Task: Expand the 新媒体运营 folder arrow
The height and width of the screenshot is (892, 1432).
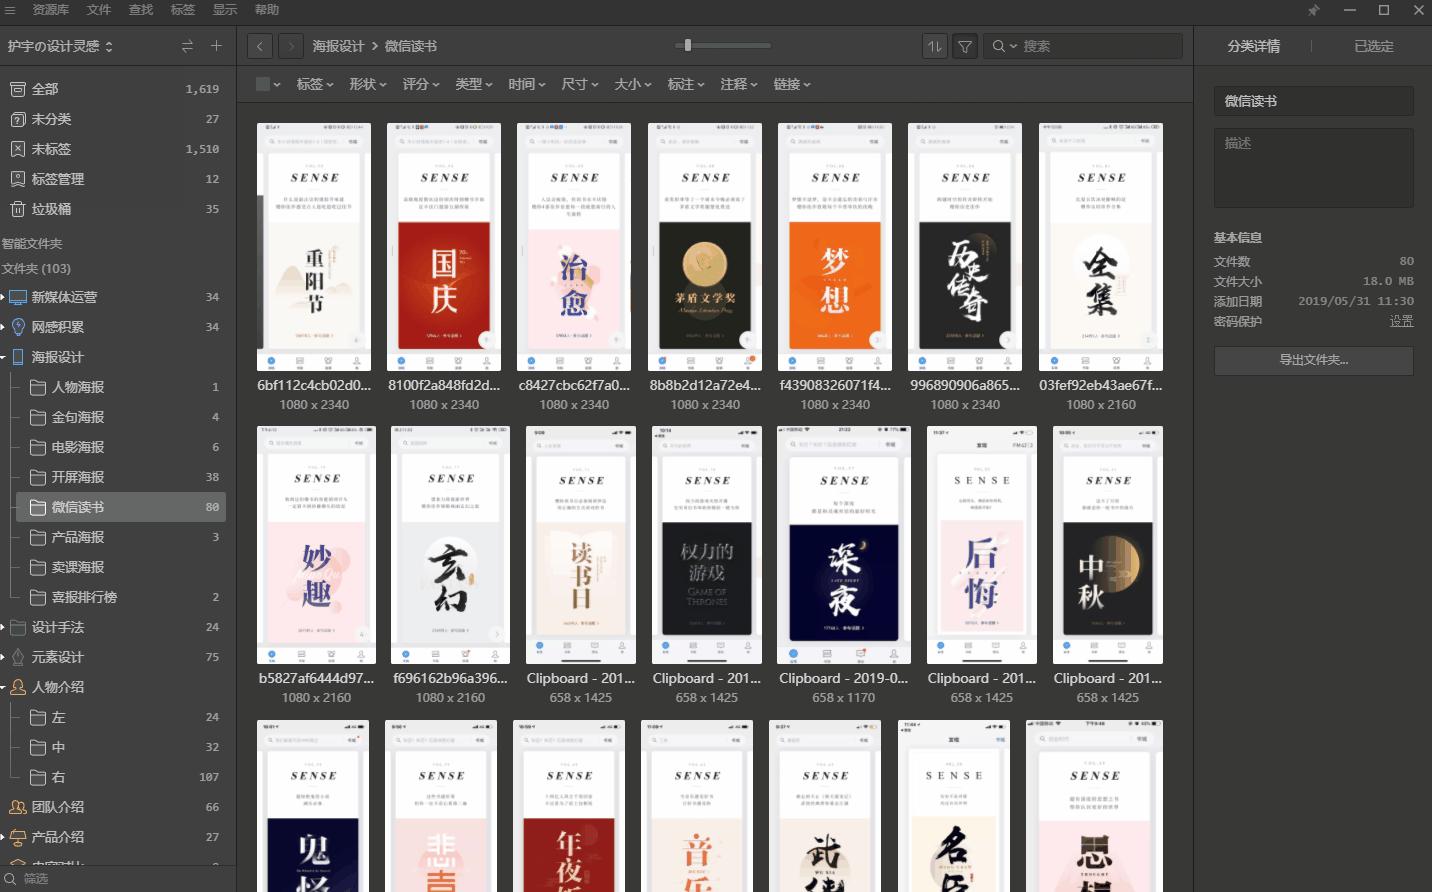Action: [x=3, y=297]
